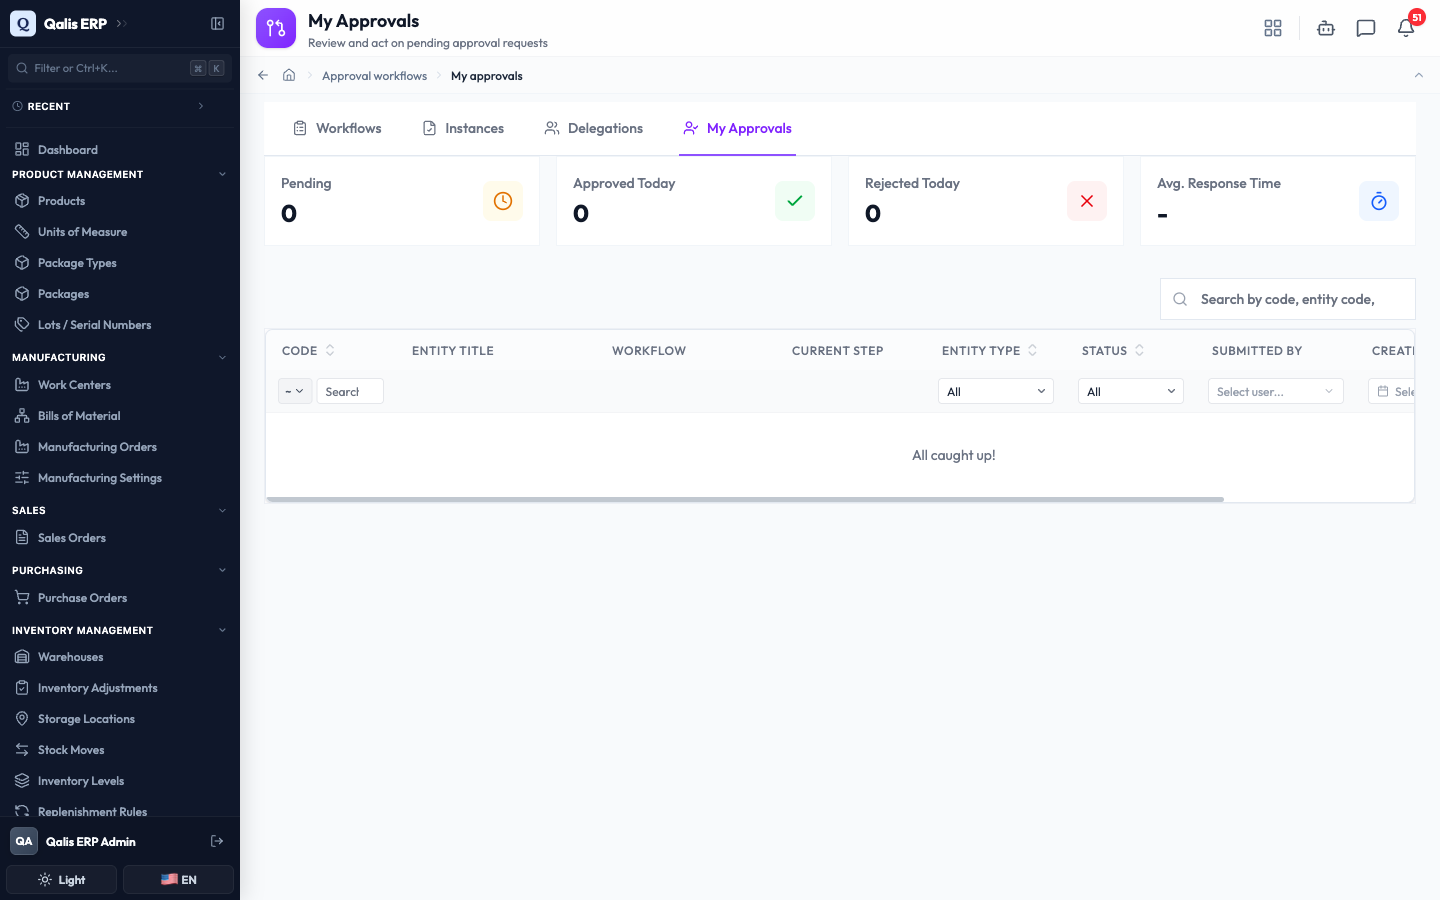
Task: Open notifications bell with 51 badge
Action: [x=1407, y=26]
